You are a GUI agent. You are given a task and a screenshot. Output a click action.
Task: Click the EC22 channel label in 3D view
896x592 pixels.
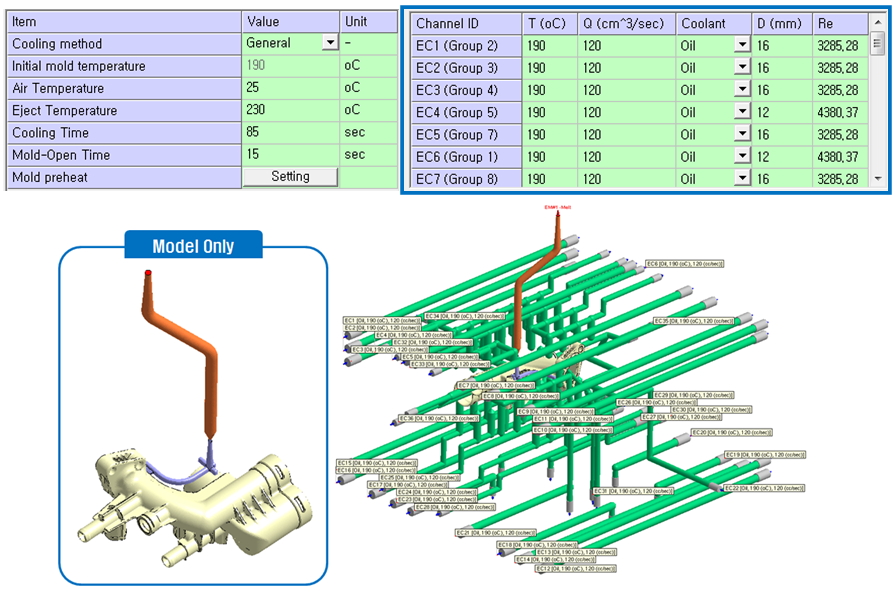[x=764, y=488]
